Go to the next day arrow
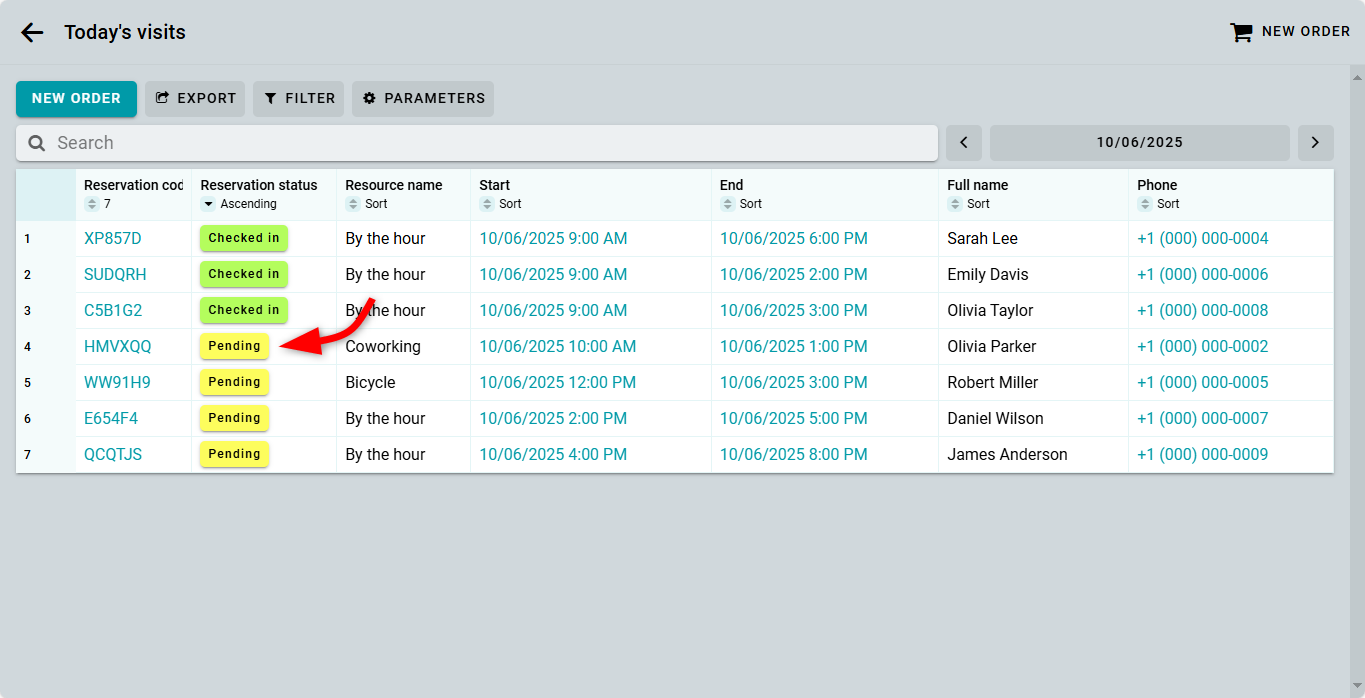 point(1315,143)
